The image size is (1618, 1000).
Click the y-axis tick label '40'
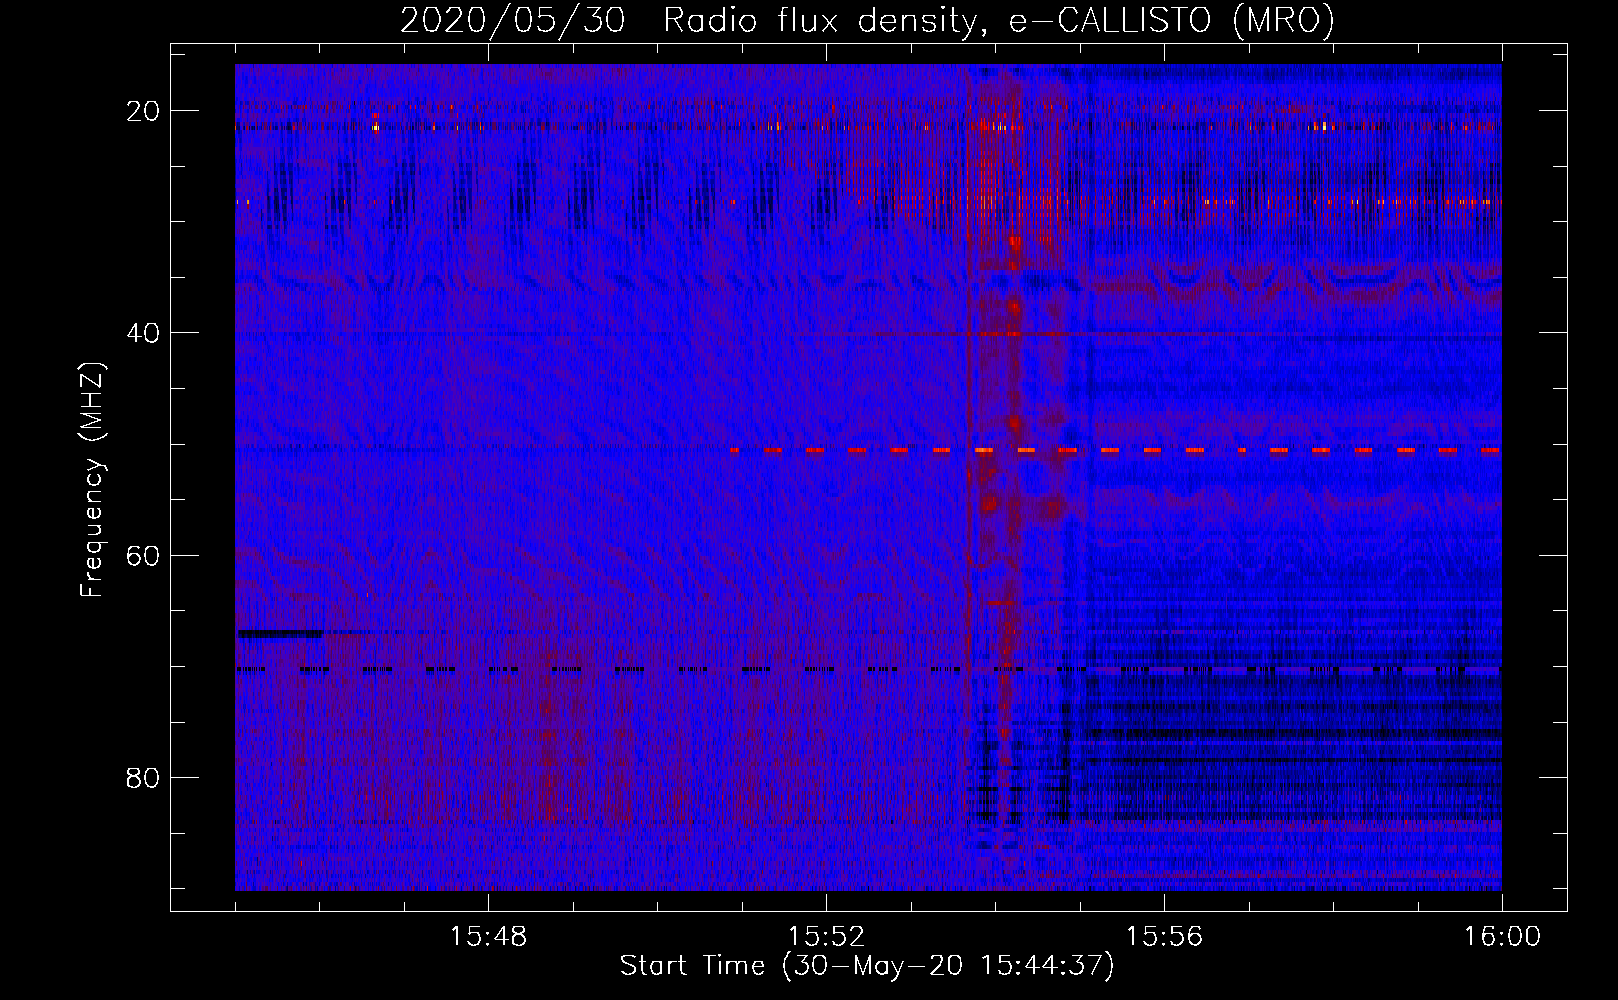coord(144,332)
